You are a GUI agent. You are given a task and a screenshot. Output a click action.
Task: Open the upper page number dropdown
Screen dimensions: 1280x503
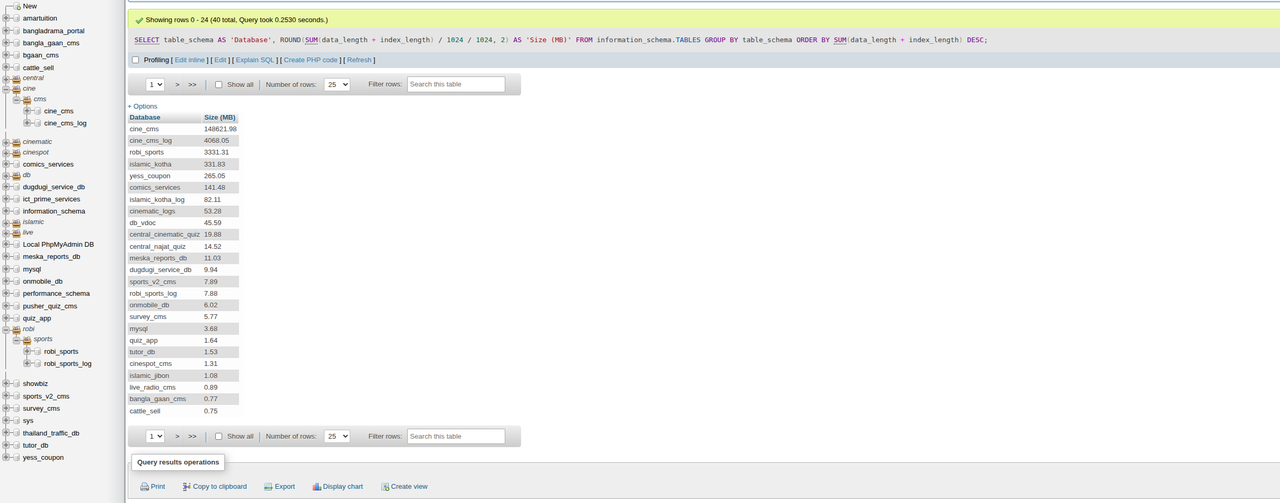point(155,85)
